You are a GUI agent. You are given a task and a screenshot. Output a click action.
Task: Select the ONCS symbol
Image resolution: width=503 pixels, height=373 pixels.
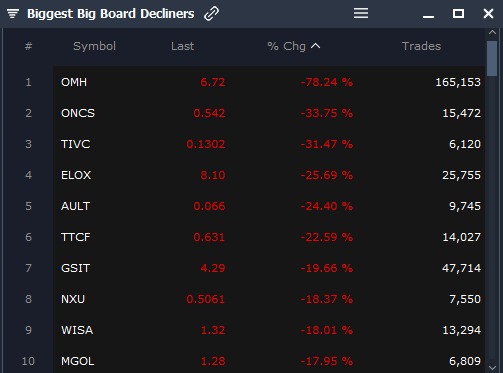click(x=78, y=113)
